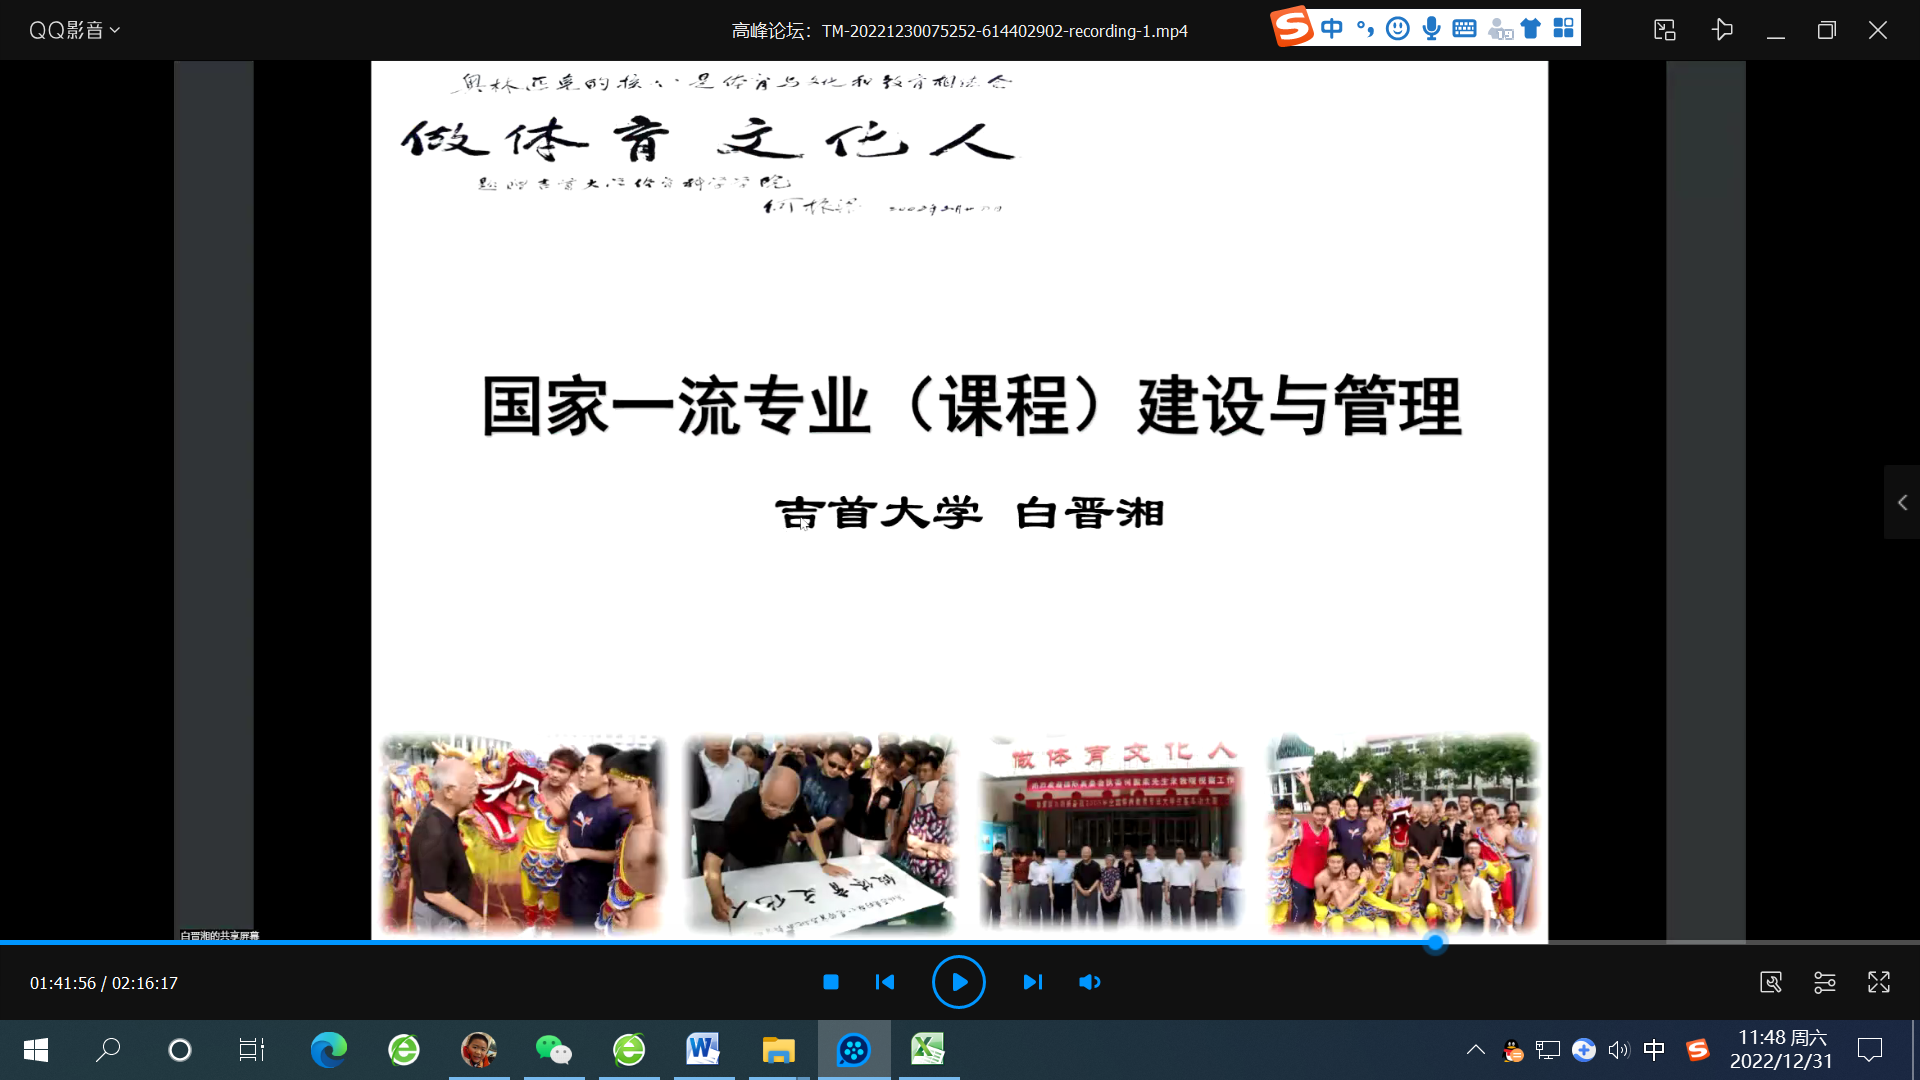The image size is (1920, 1080).
Task: Show hidden system tray icons
Action: pyautogui.click(x=1475, y=1049)
